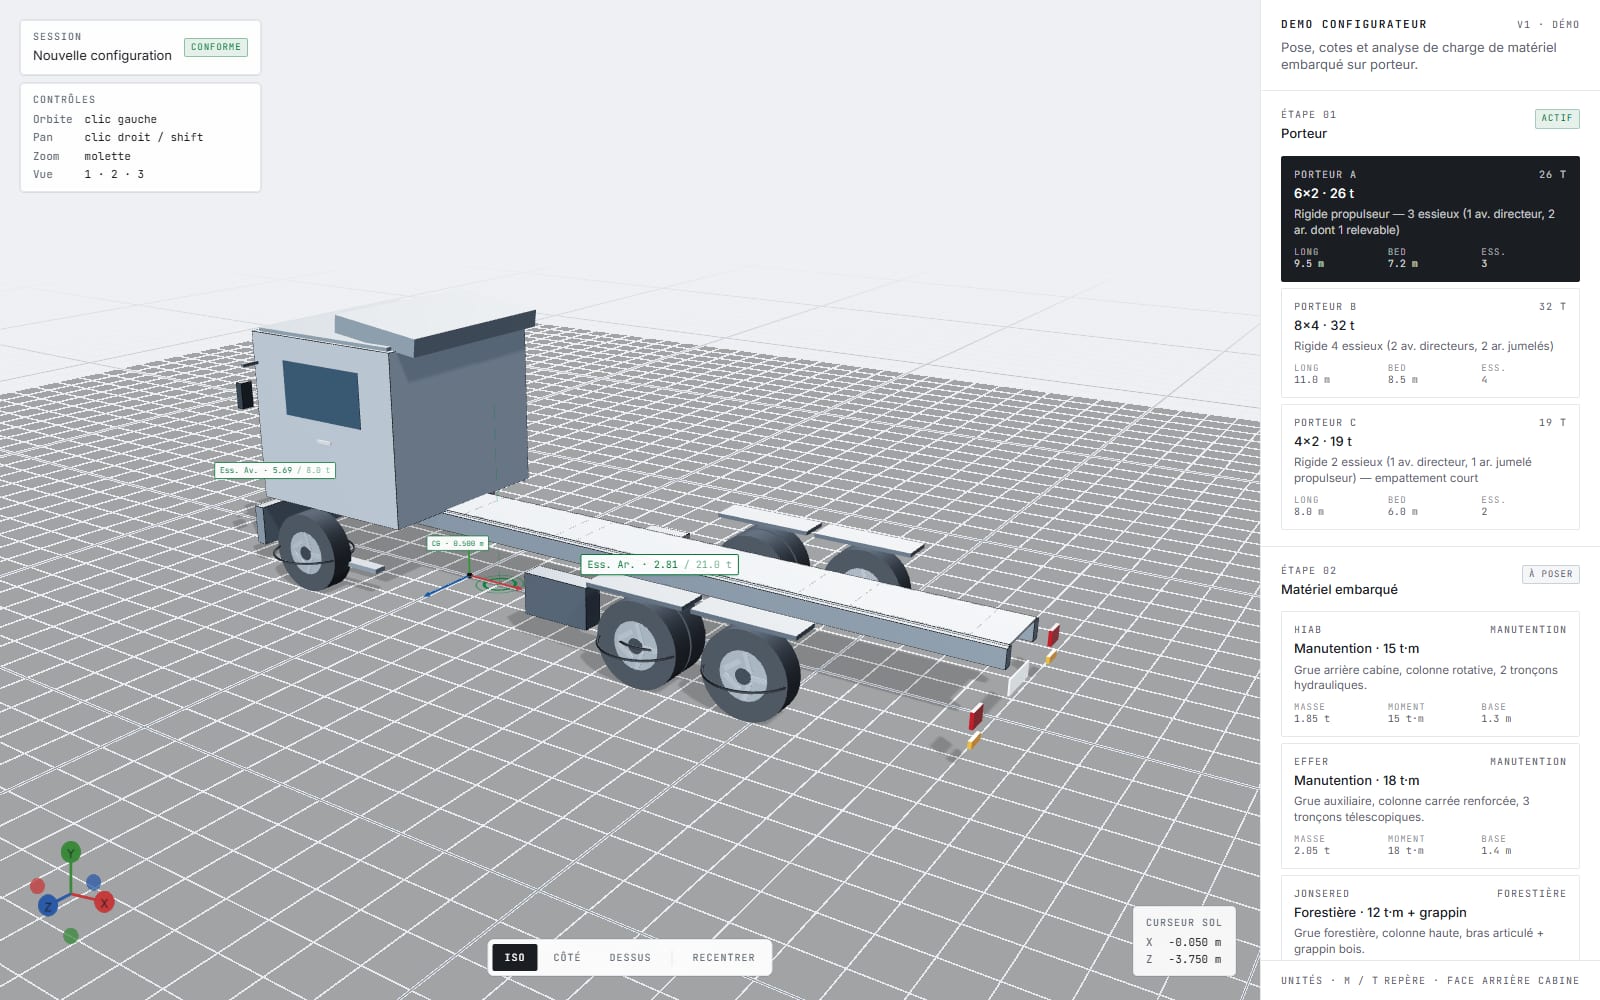Click the 'Orbite clic gauche' control hint
The height and width of the screenshot is (1000, 1600).
click(95, 119)
